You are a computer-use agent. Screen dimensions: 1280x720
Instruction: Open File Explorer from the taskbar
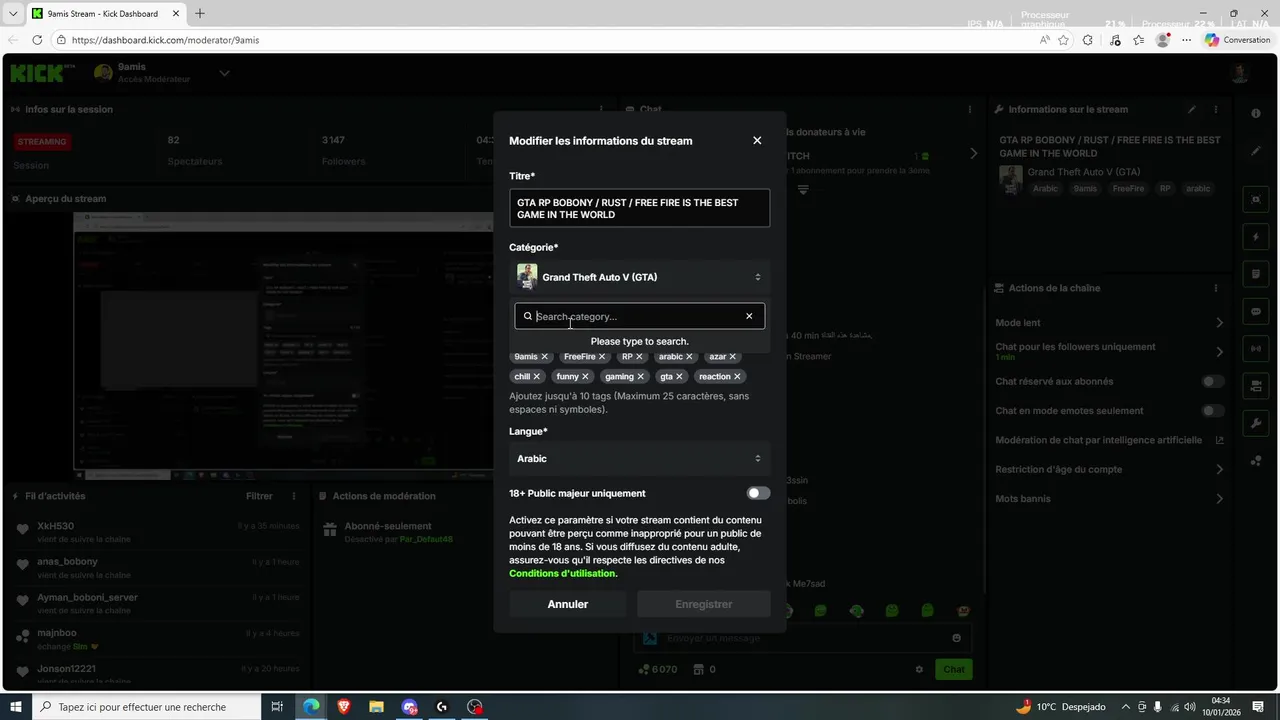point(377,707)
